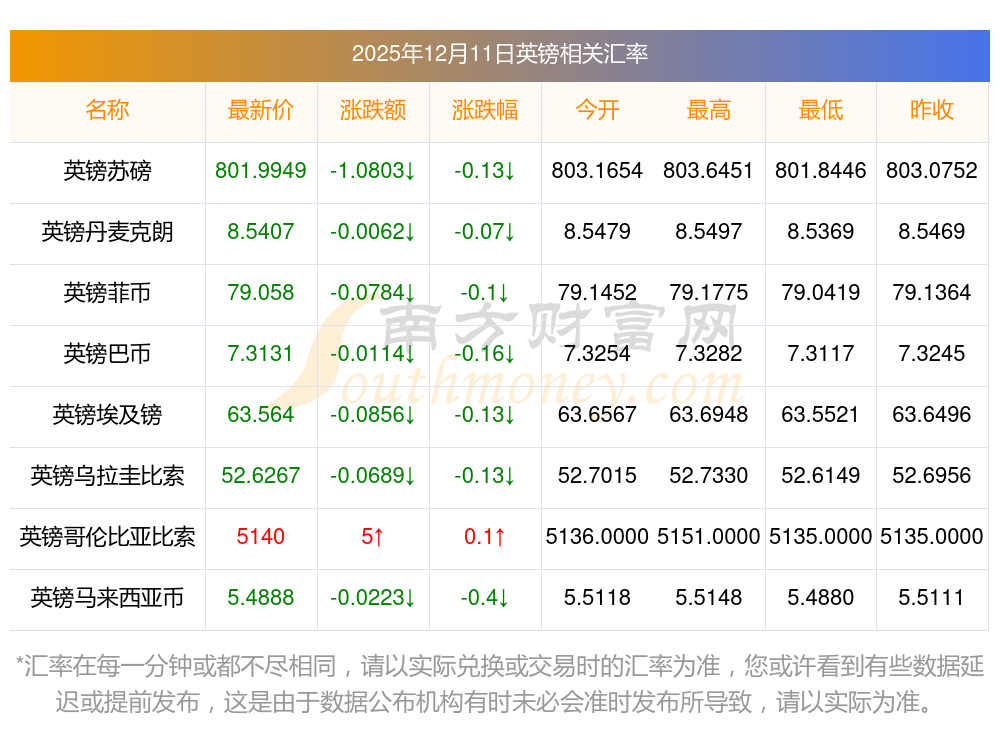Select high value 5151.0000
Screen dimensions: 1000x733
tap(709, 537)
